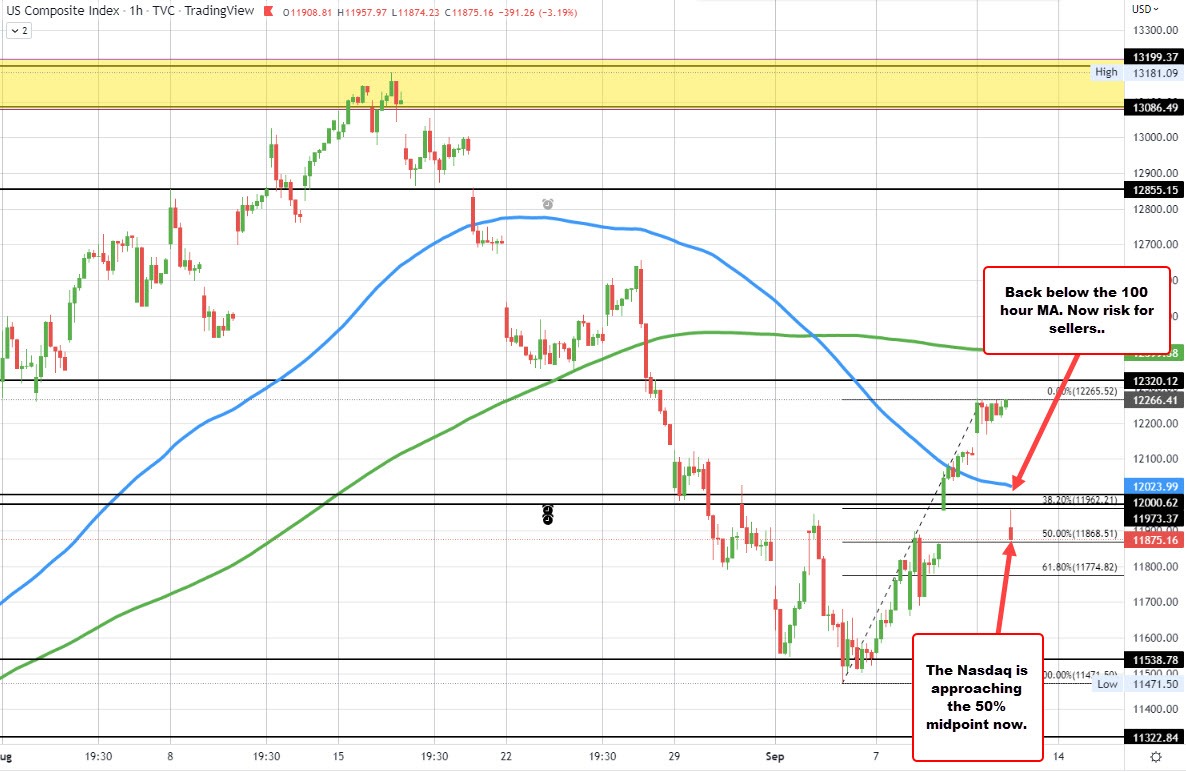Expand the collapsed indicators legend showing 2
Screen dimensions: 1186x772
pos(19,31)
